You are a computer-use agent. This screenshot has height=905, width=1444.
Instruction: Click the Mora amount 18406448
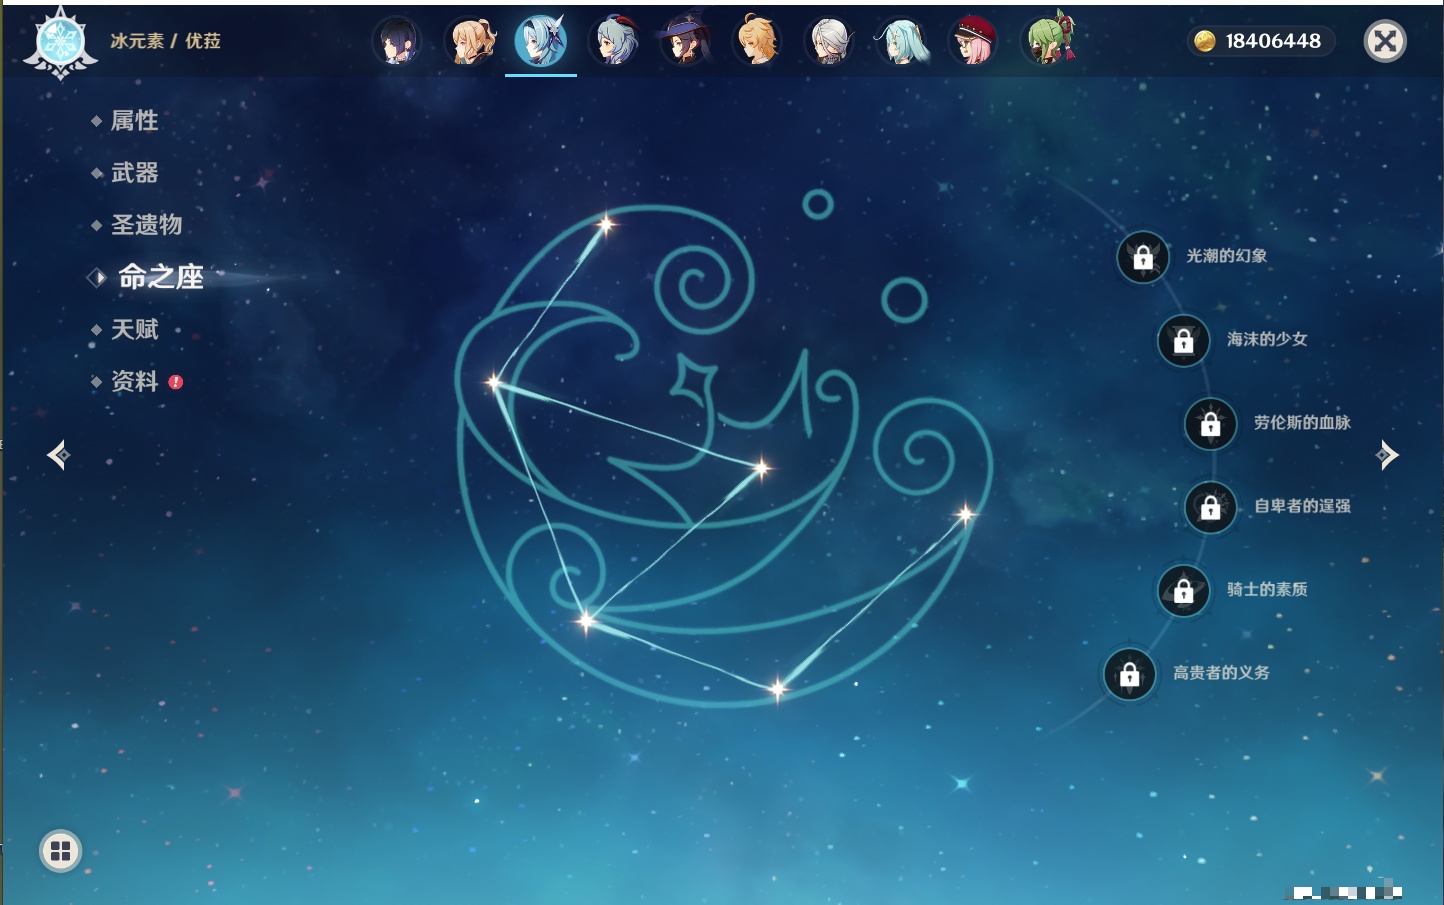point(1273,41)
